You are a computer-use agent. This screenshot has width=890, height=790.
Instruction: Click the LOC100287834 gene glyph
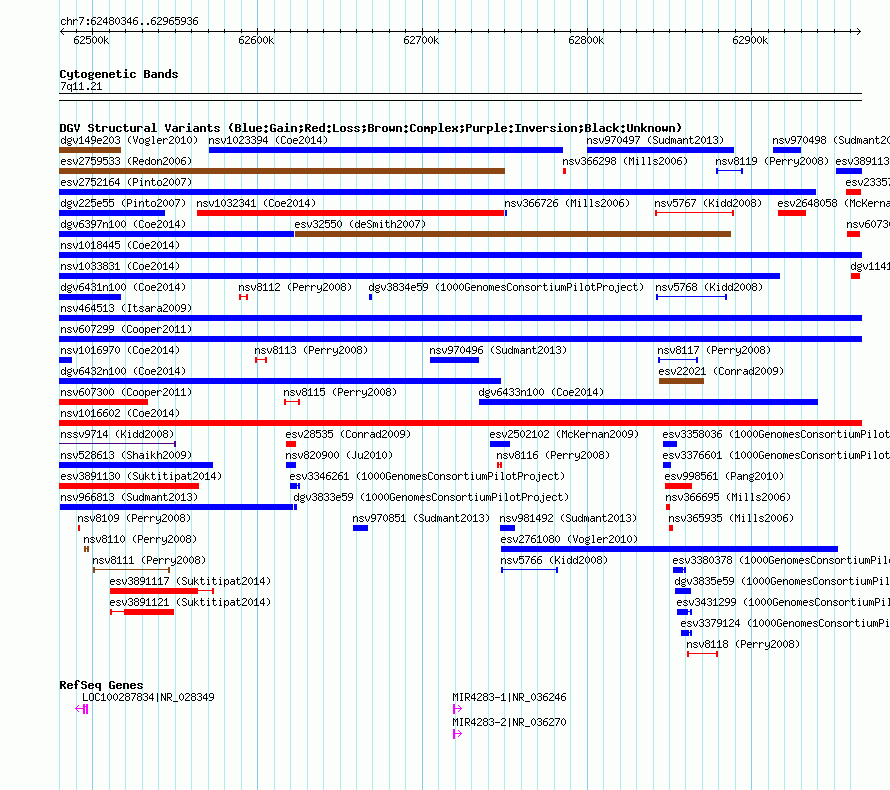[82, 709]
